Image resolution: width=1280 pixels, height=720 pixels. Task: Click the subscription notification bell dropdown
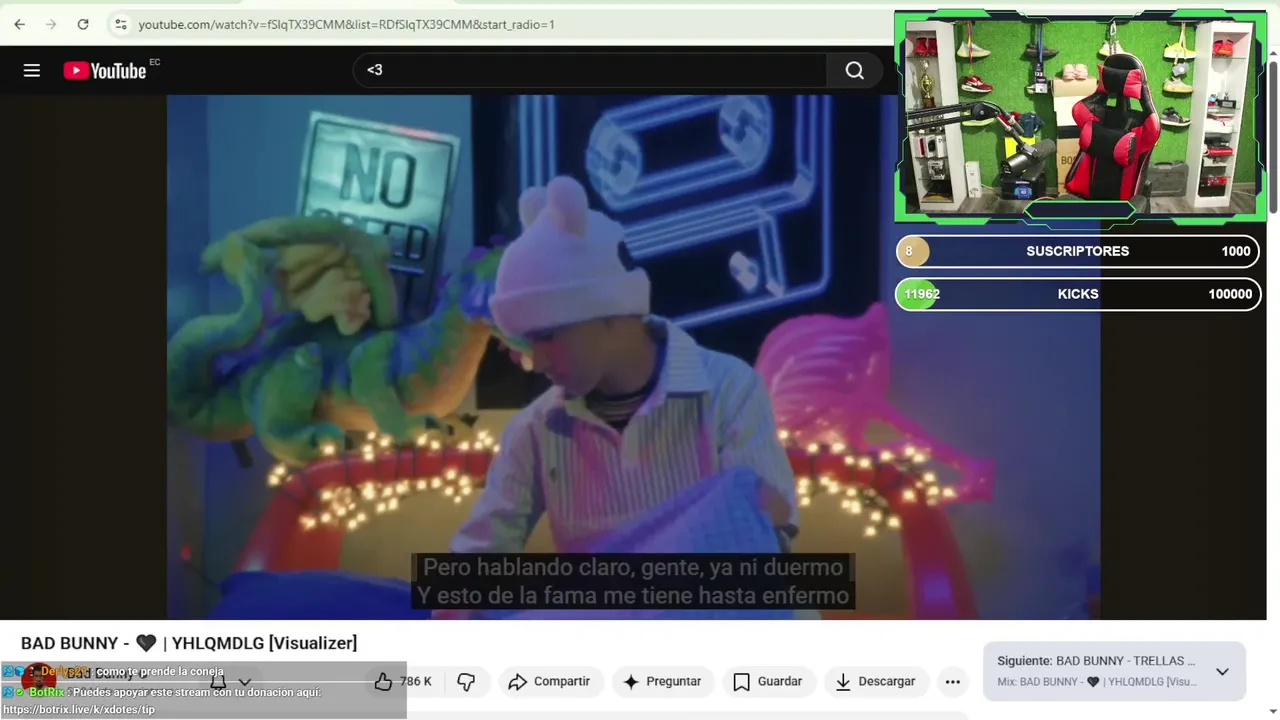tap(230, 681)
